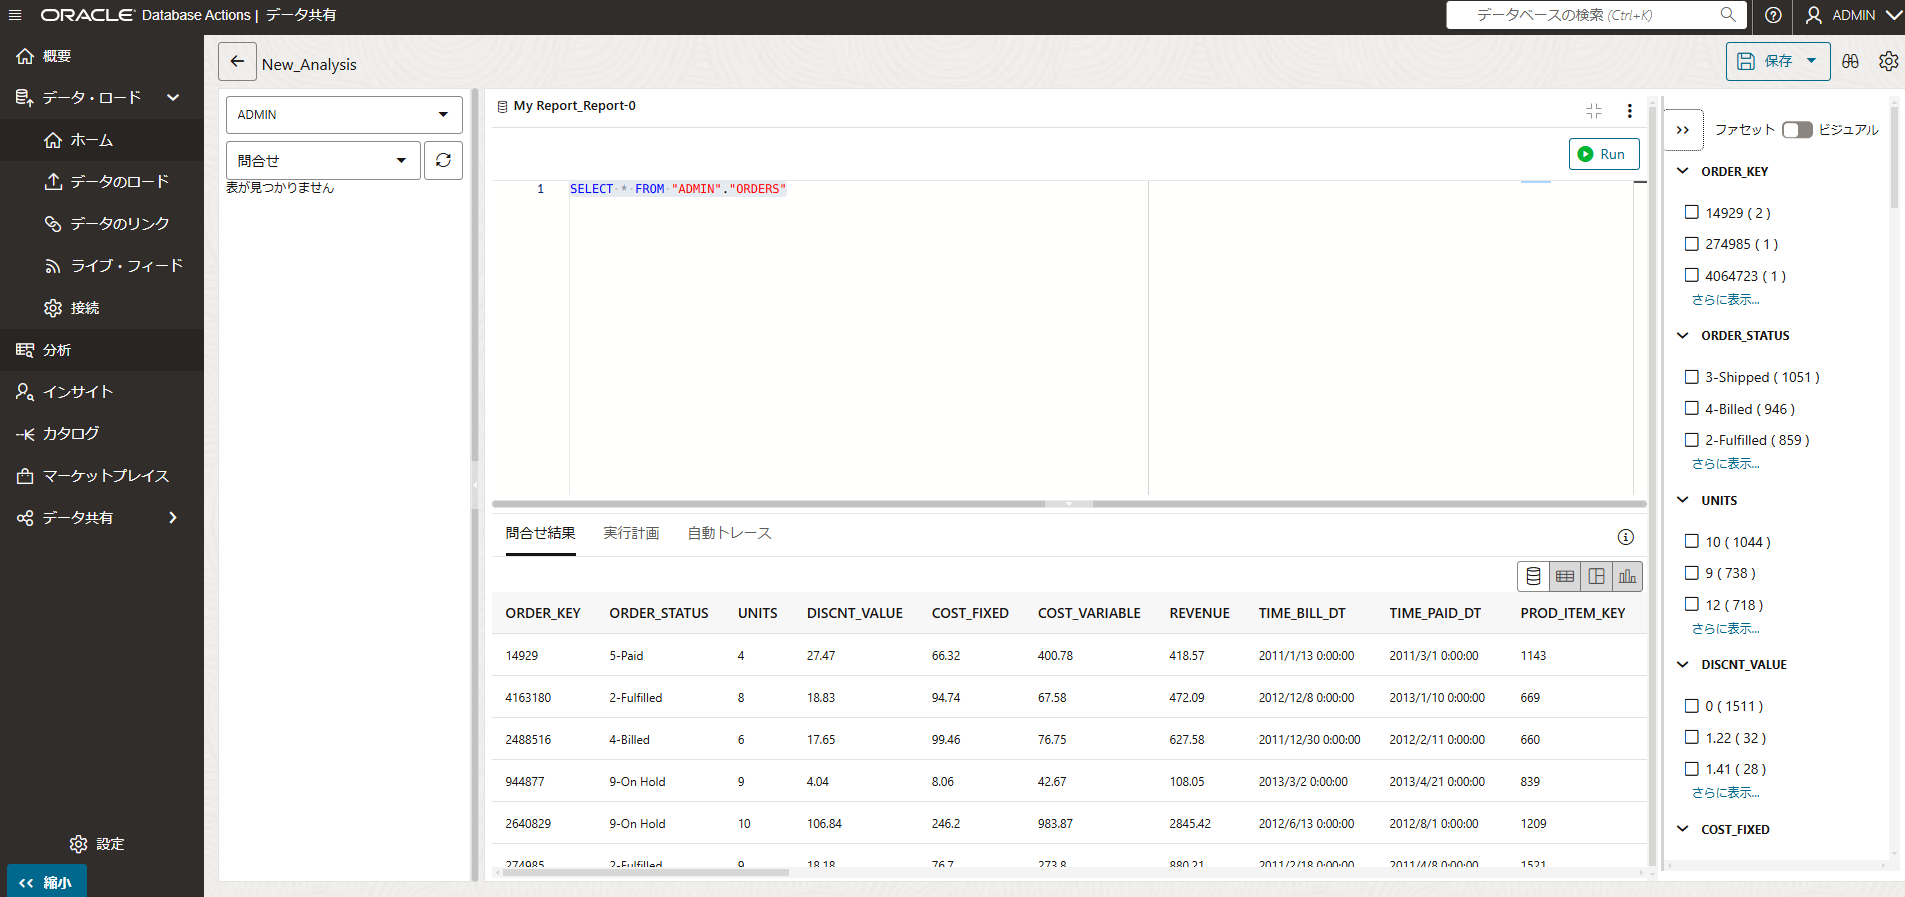Click the back arrow next to New_Analysis
1905x897 pixels.
[x=237, y=62]
